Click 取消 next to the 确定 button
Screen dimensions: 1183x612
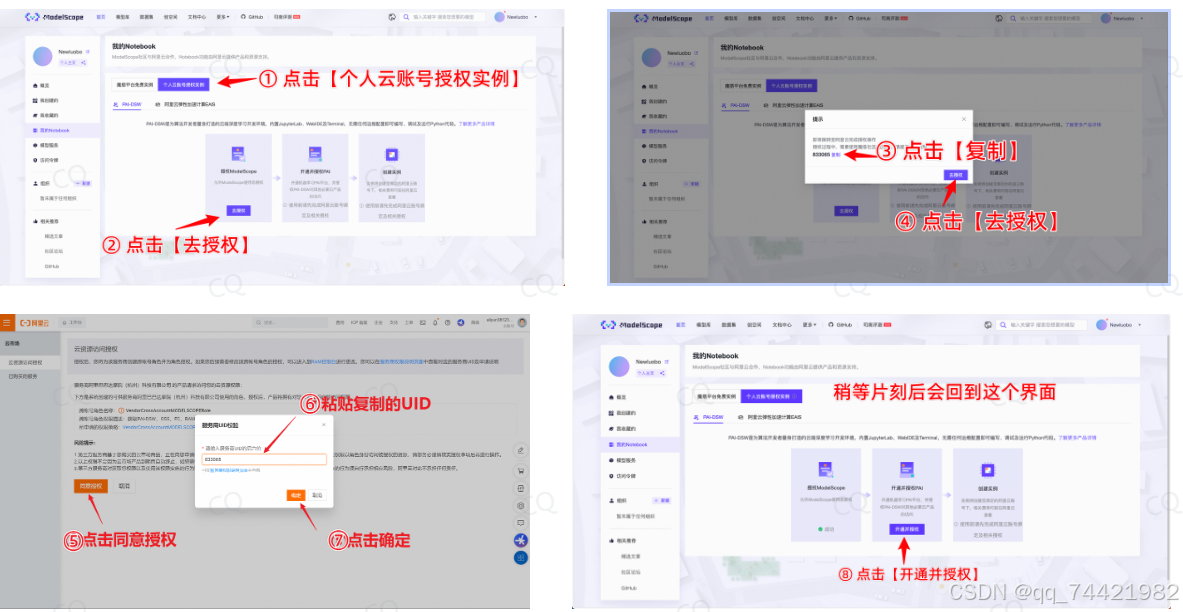tap(317, 494)
